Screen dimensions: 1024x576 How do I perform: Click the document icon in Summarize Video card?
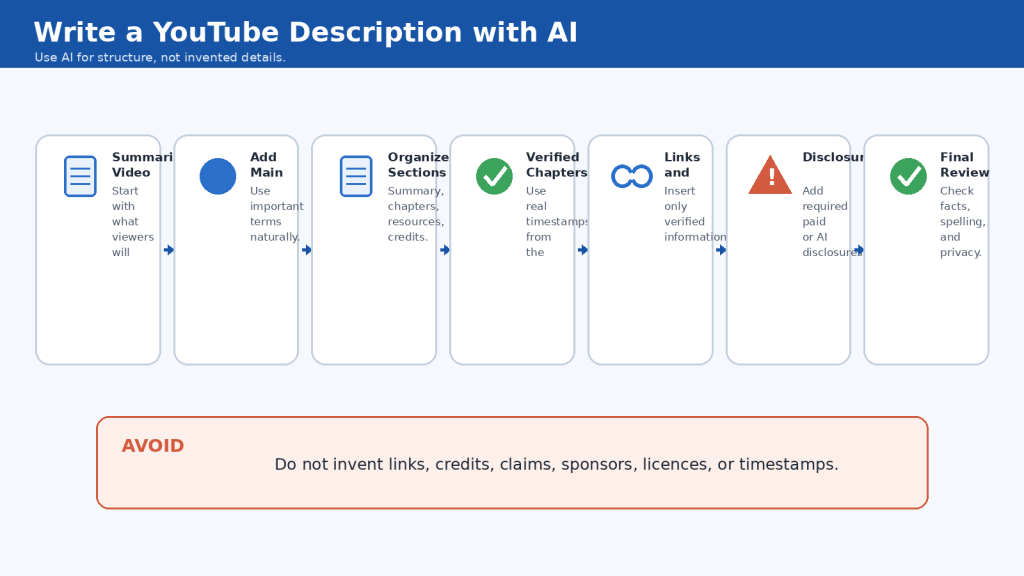(80, 176)
